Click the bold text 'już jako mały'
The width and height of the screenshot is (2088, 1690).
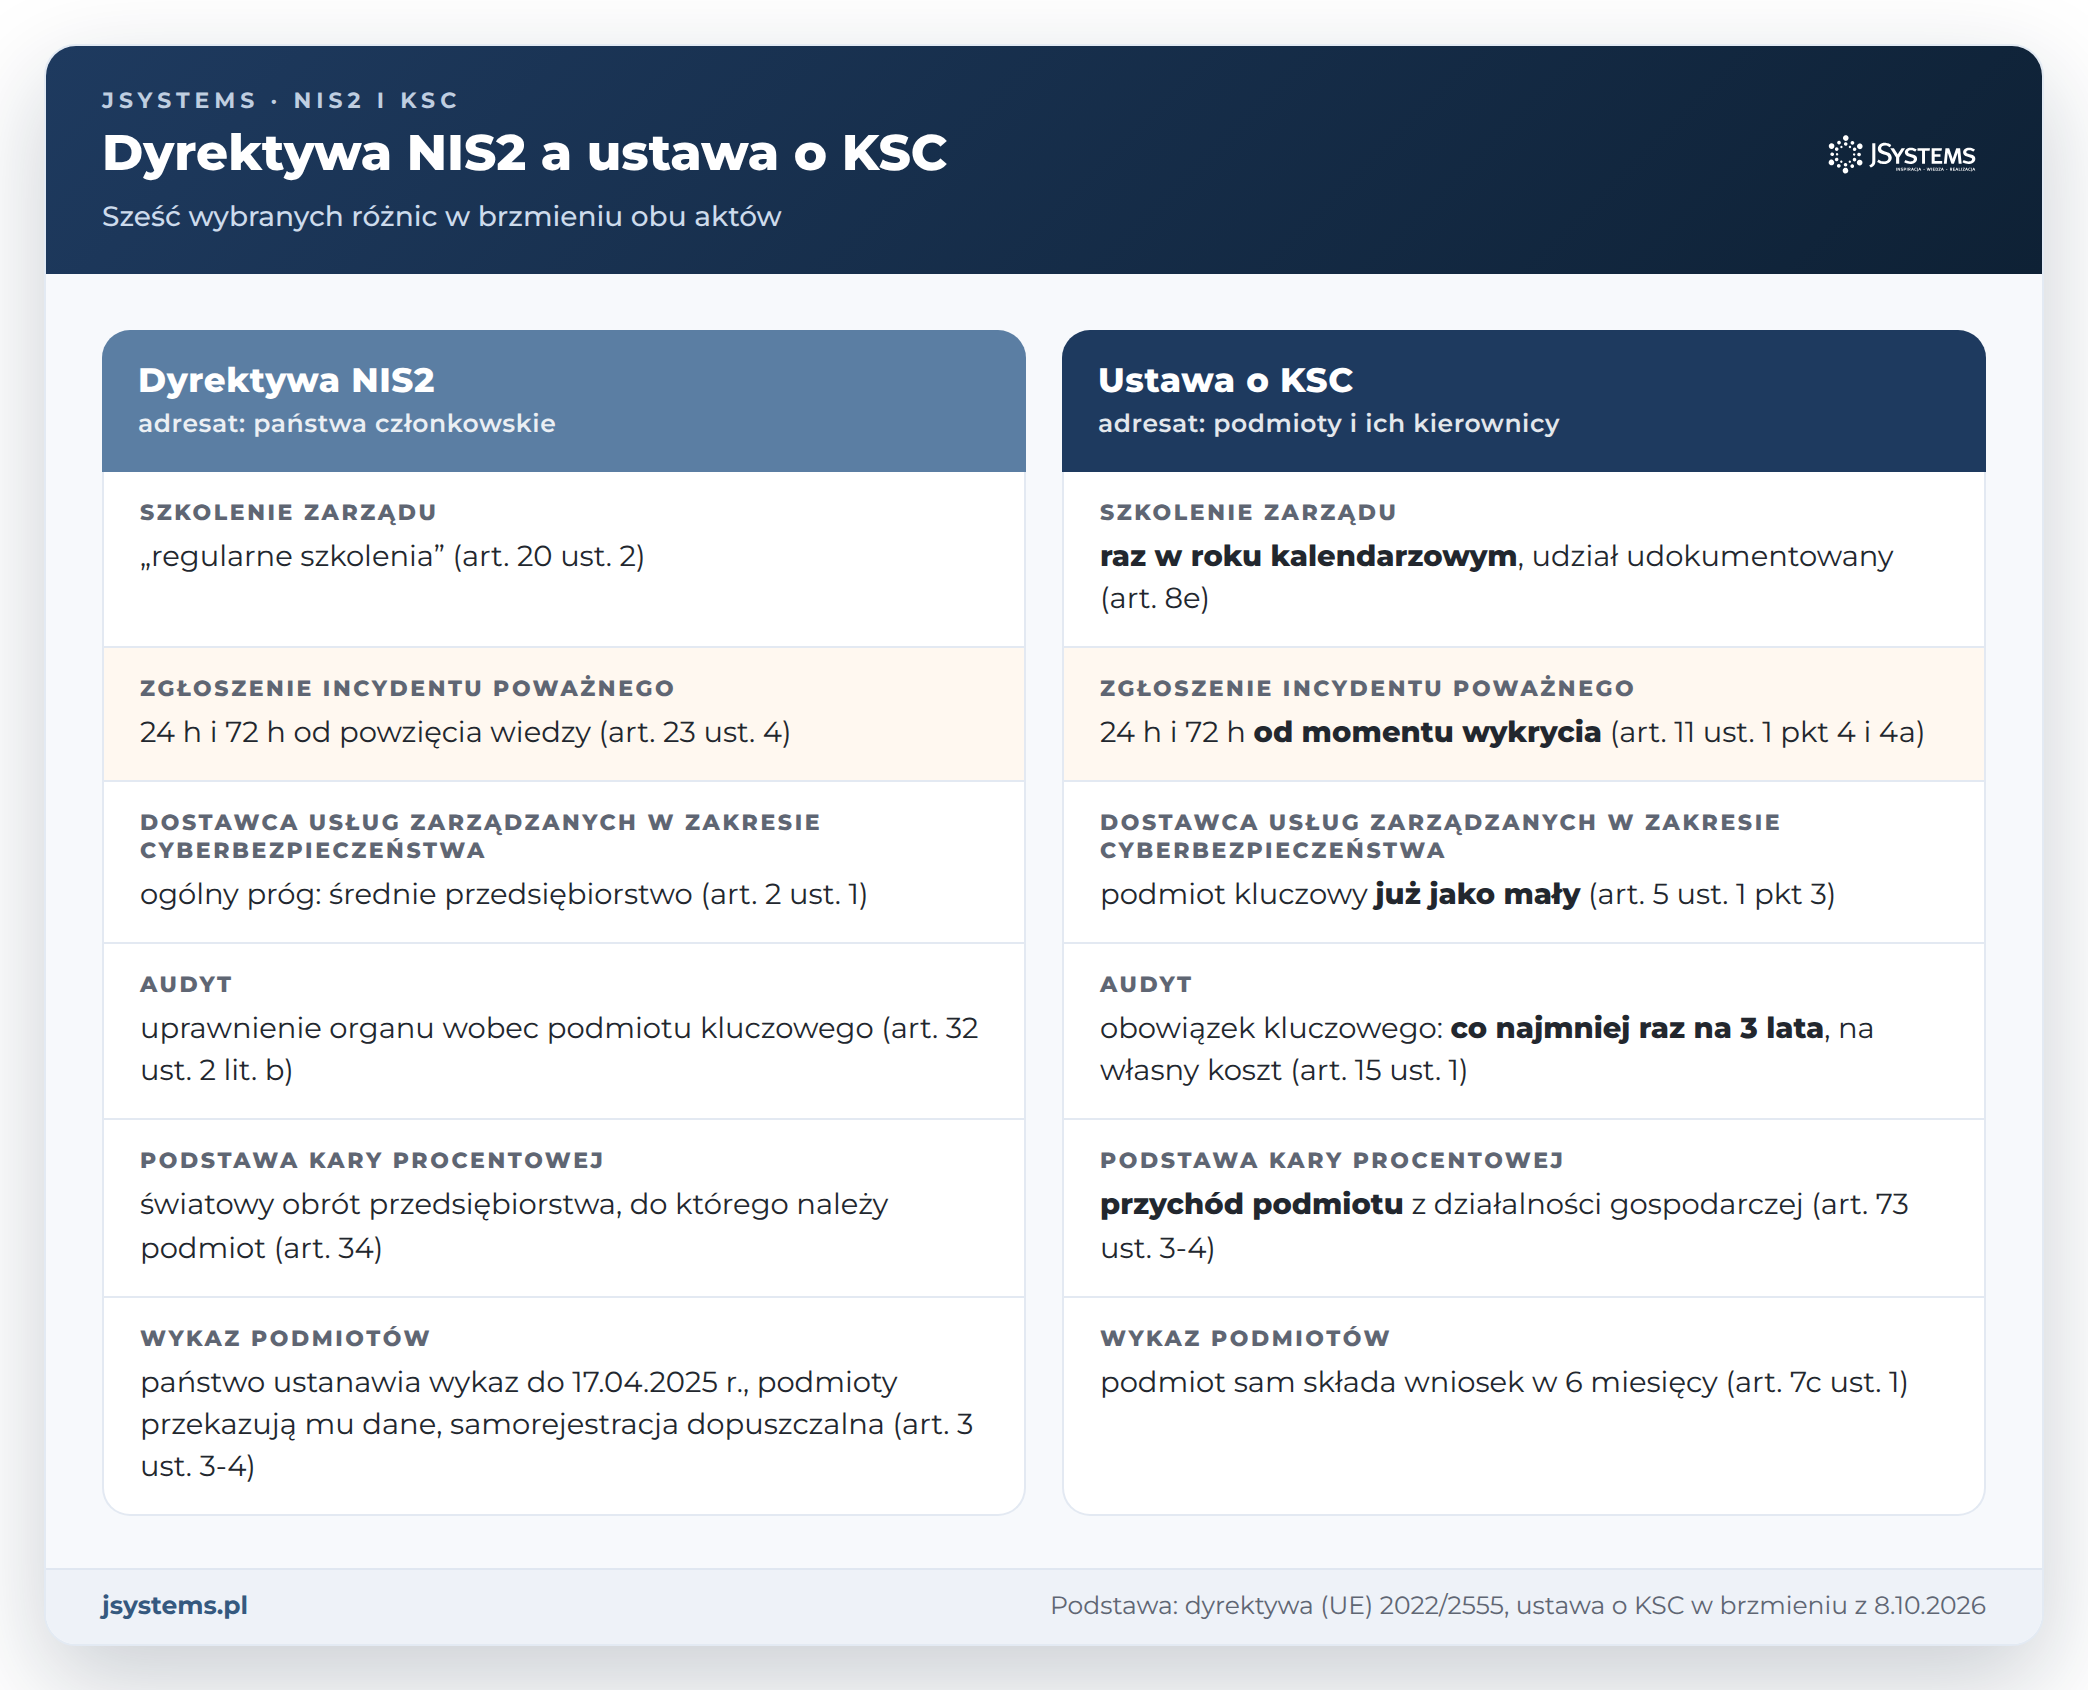[x=1477, y=894]
